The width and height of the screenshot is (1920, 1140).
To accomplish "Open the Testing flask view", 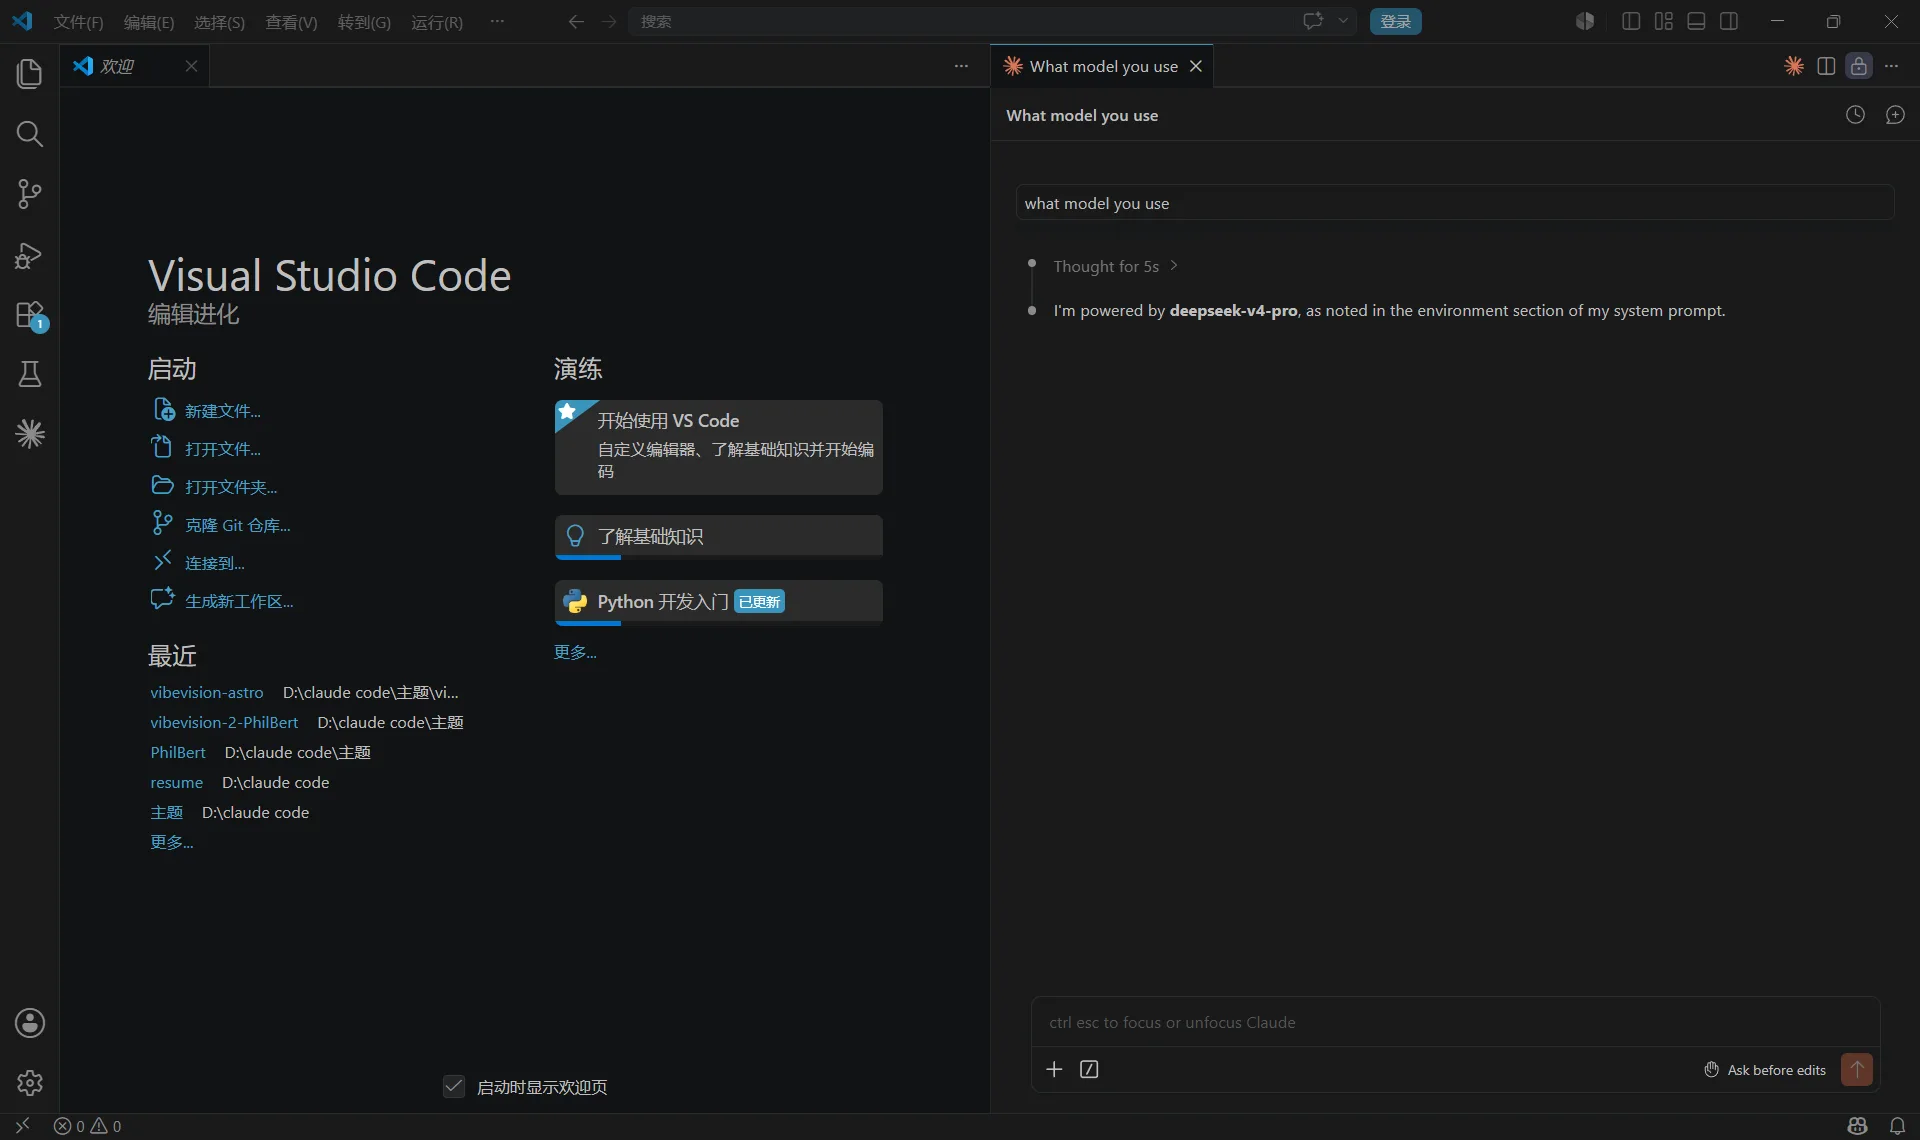I will [30, 374].
